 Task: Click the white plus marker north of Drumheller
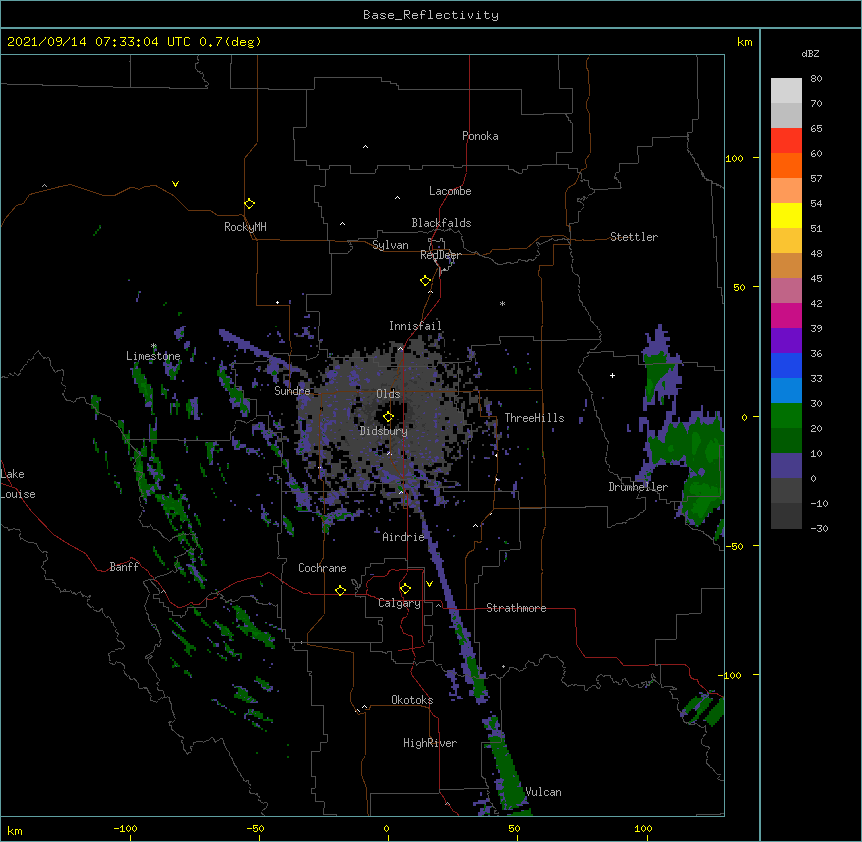[612, 375]
